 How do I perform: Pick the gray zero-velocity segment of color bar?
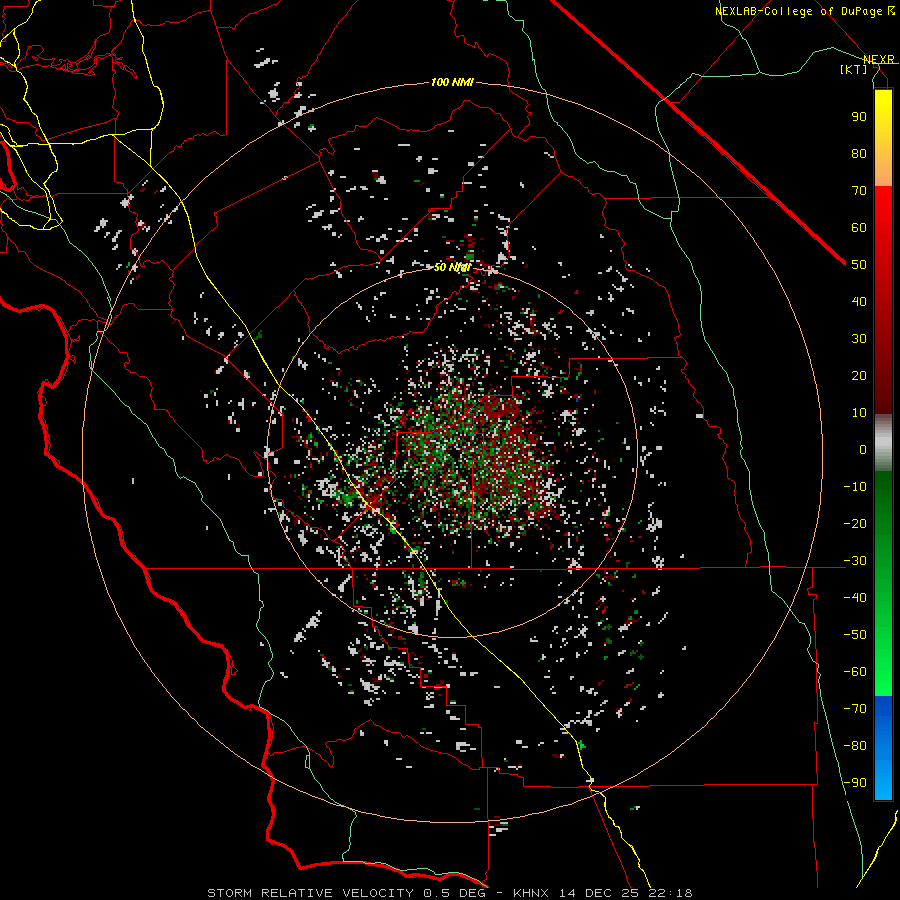point(883,443)
